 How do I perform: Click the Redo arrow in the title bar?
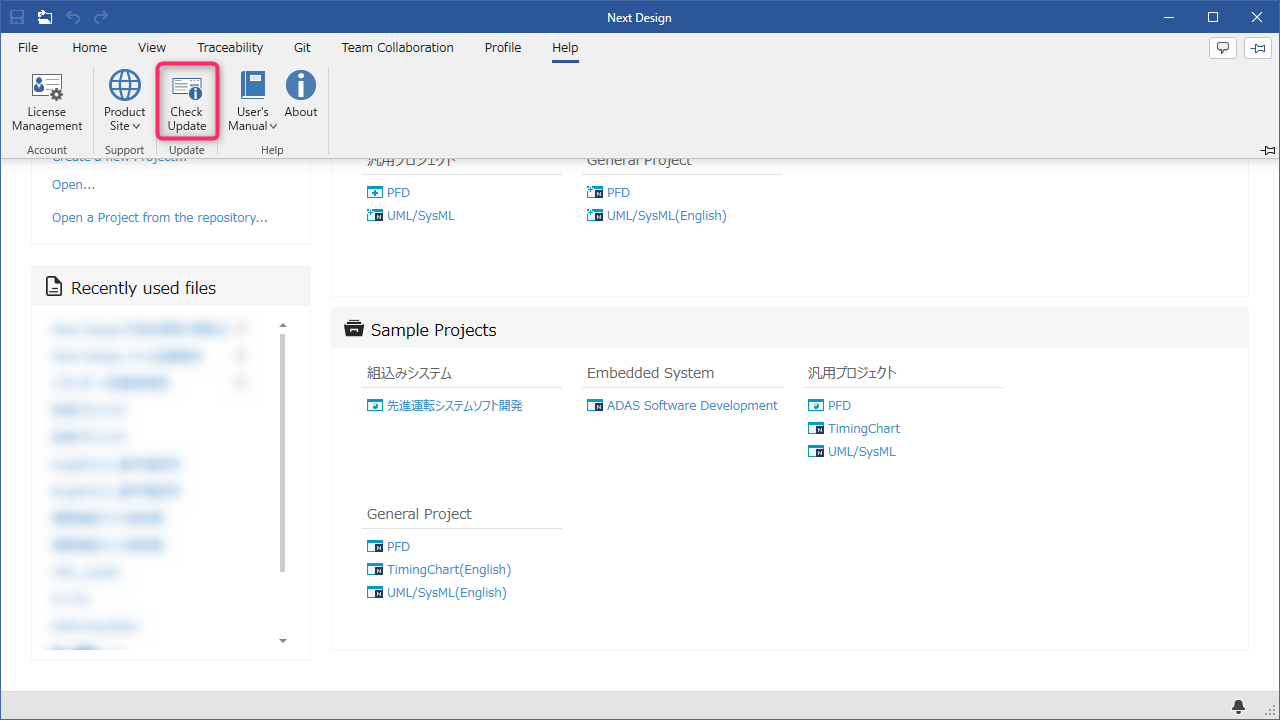pyautogui.click(x=101, y=17)
